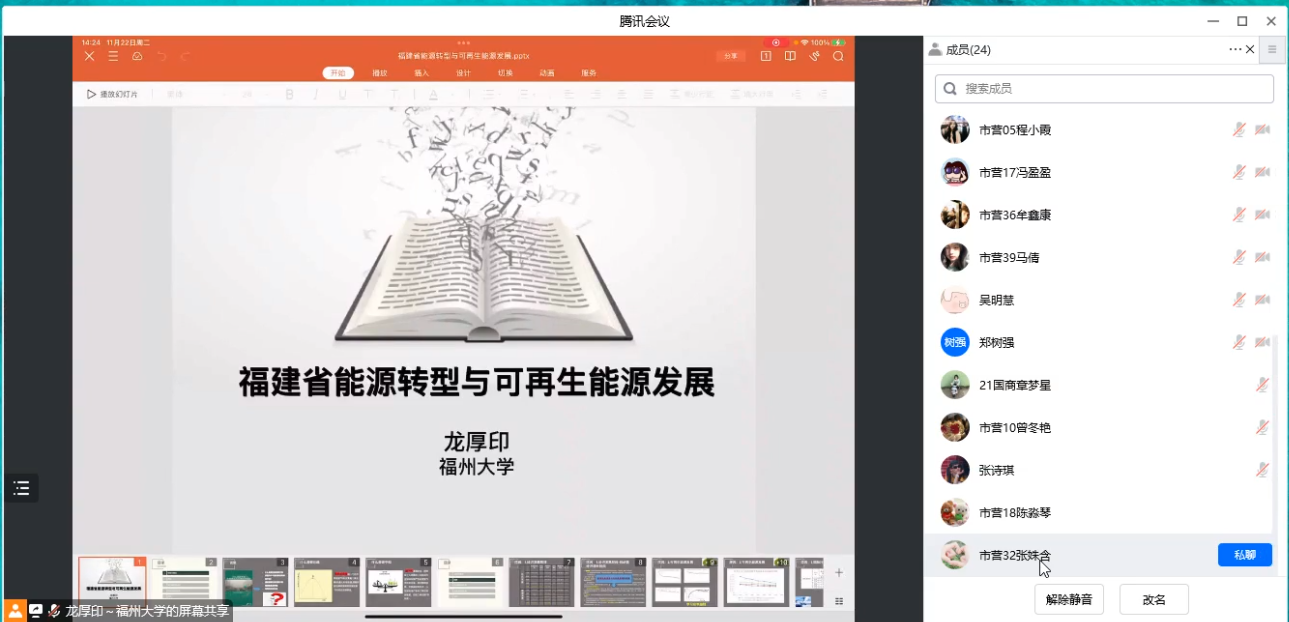Viewport: 1289px width, 622px height.
Task: Click the floating list icon at left edge
Action: click(x=21, y=488)
